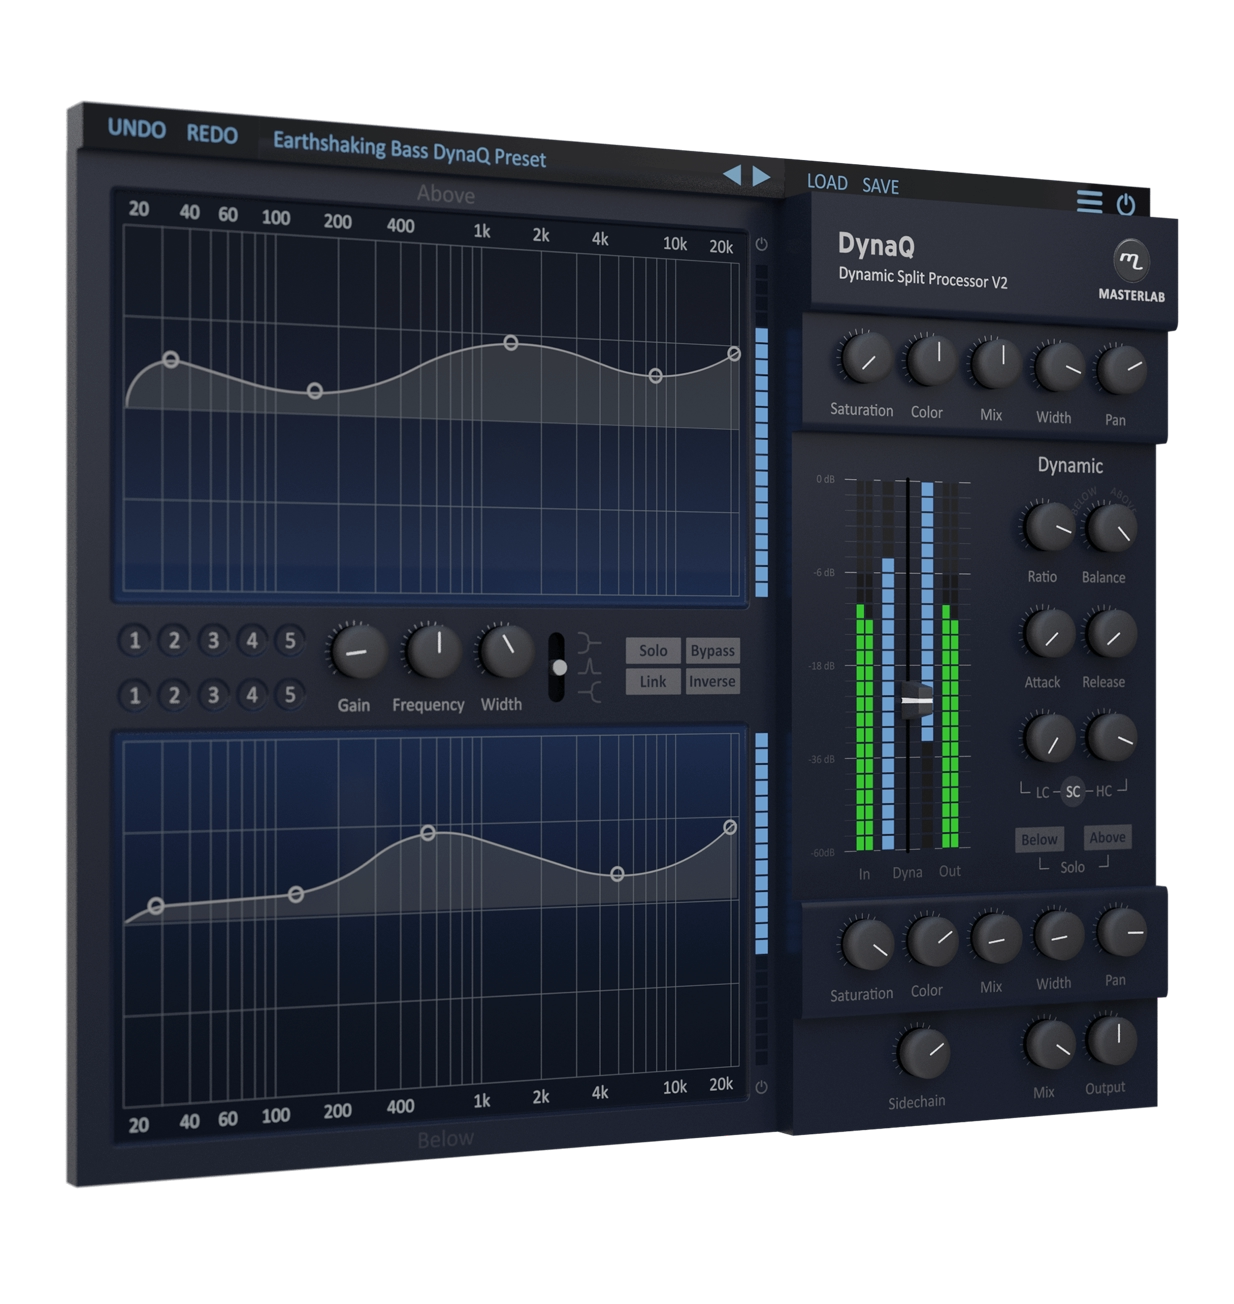
Task: Click the lower Color knob
Action: 931,941
